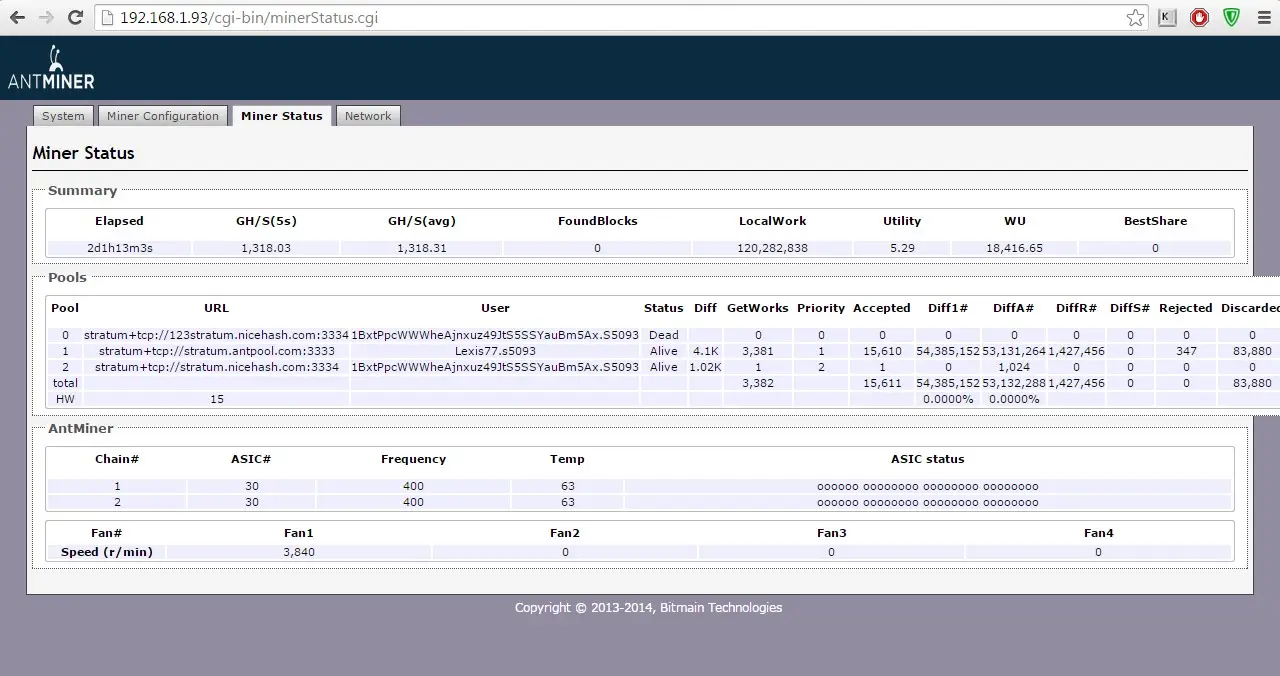Click the DiffS# column header
This screenshot has height=676, width=1280.
coord(1130,308)
